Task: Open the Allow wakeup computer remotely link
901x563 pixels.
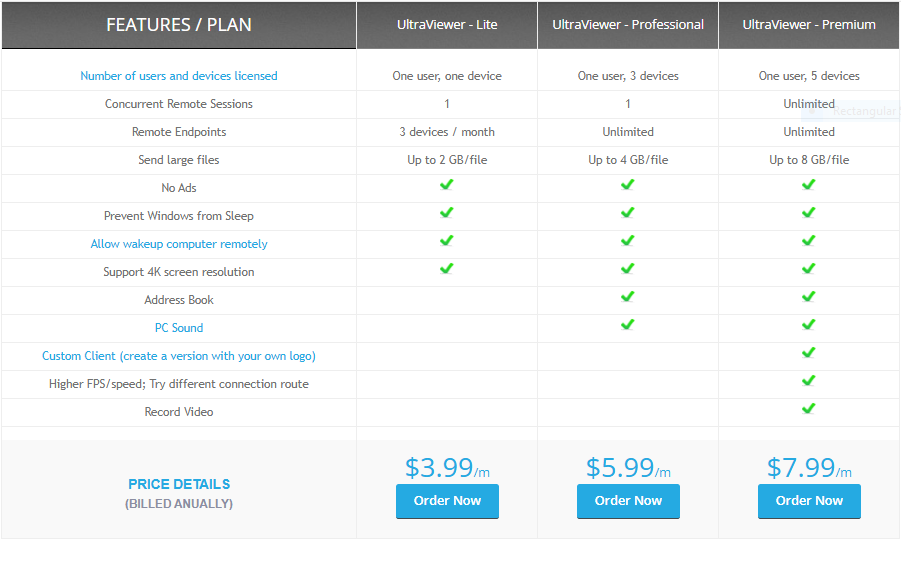Action: click(x=179, y=244)
